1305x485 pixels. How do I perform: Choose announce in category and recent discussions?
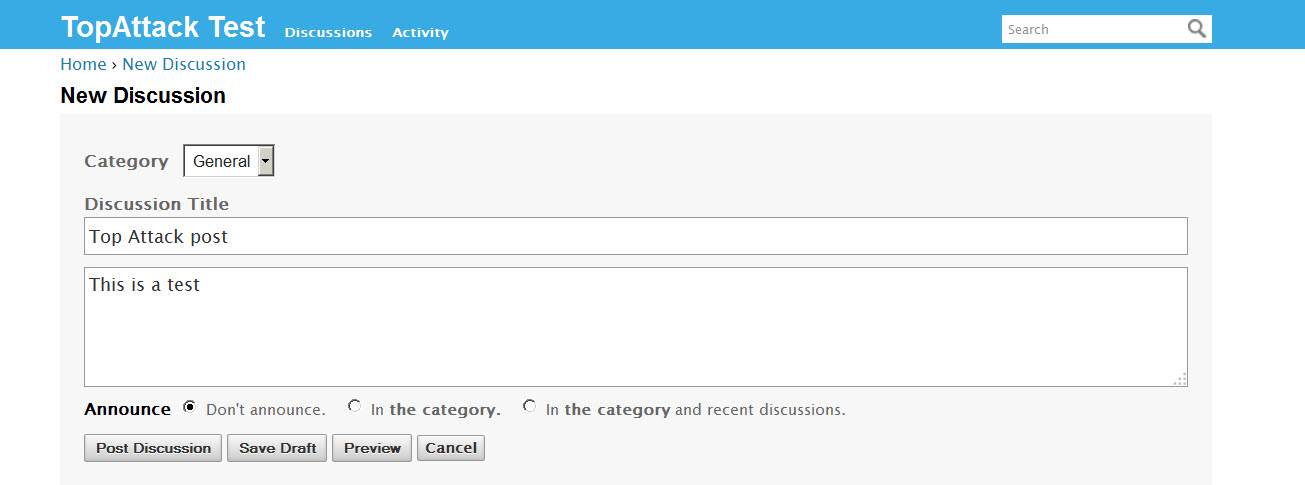click(x=529, y=406)
